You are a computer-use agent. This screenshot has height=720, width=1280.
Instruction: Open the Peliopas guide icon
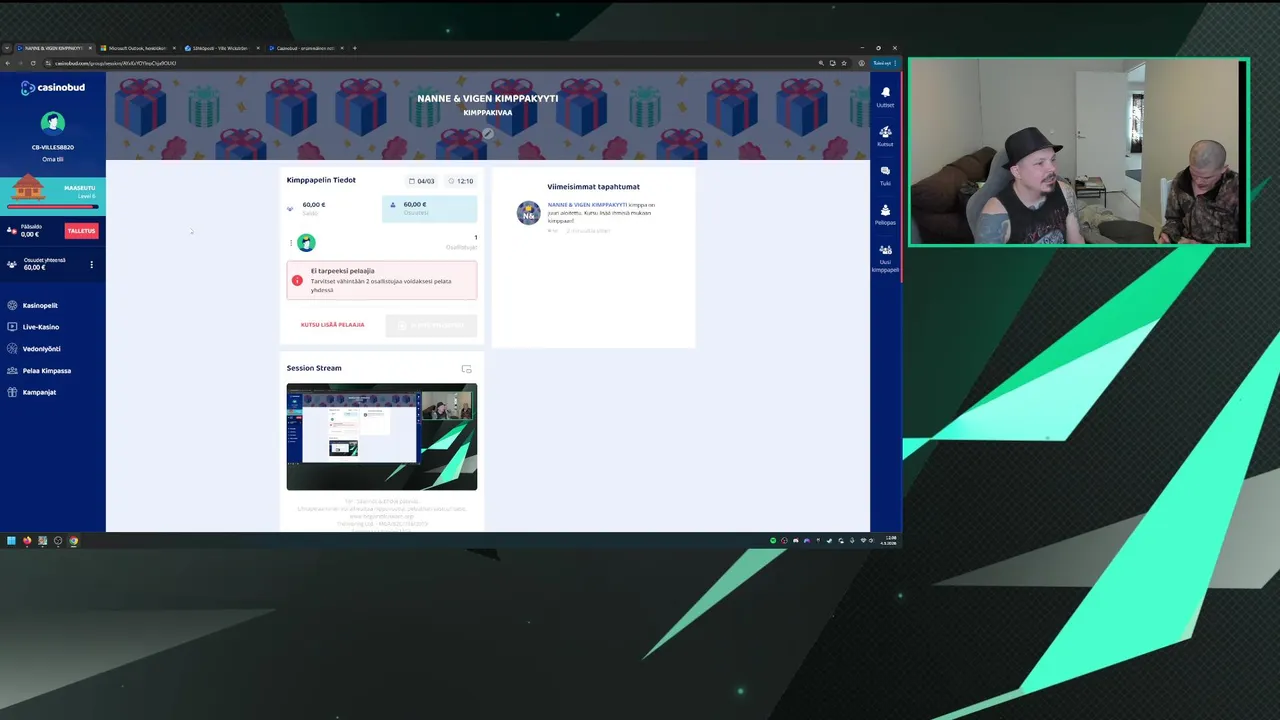885,210
